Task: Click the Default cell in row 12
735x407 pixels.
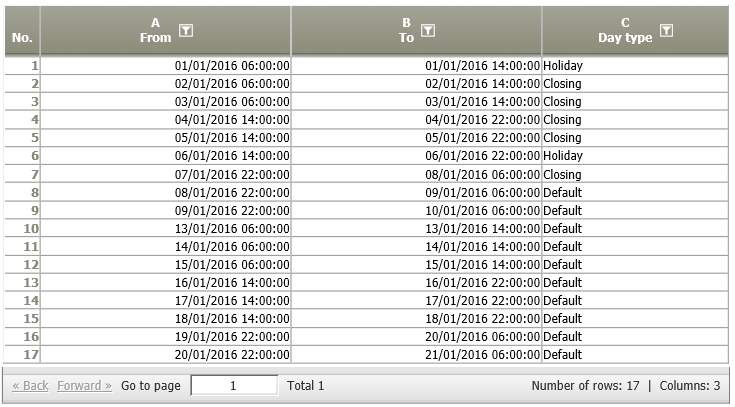Action: click(635, 264)
